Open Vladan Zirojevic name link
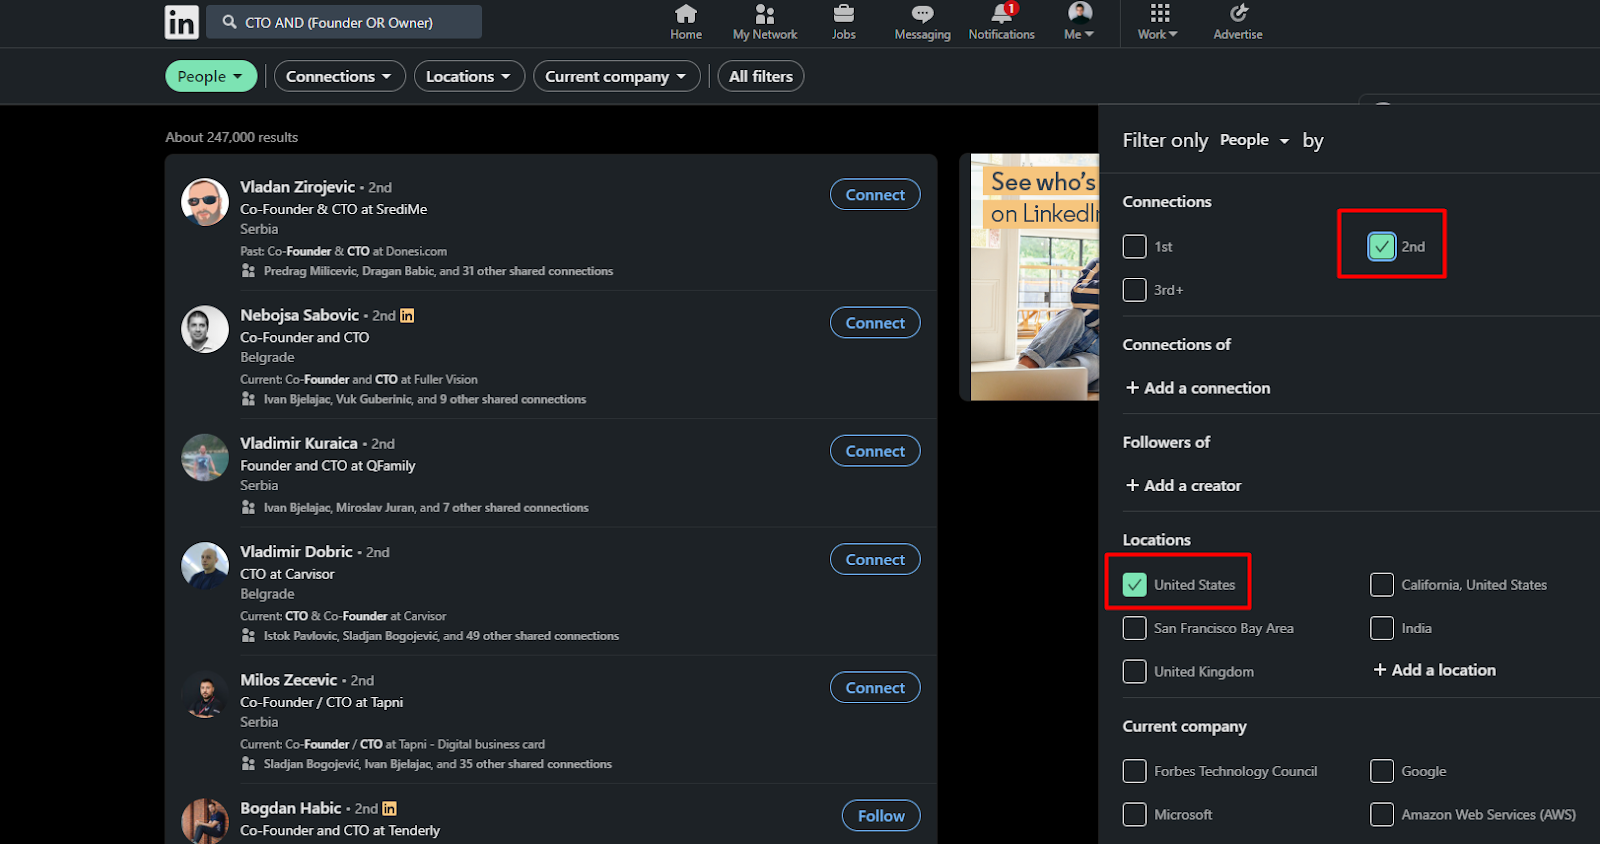This screenshot has width=1600, height=844. 297,187
